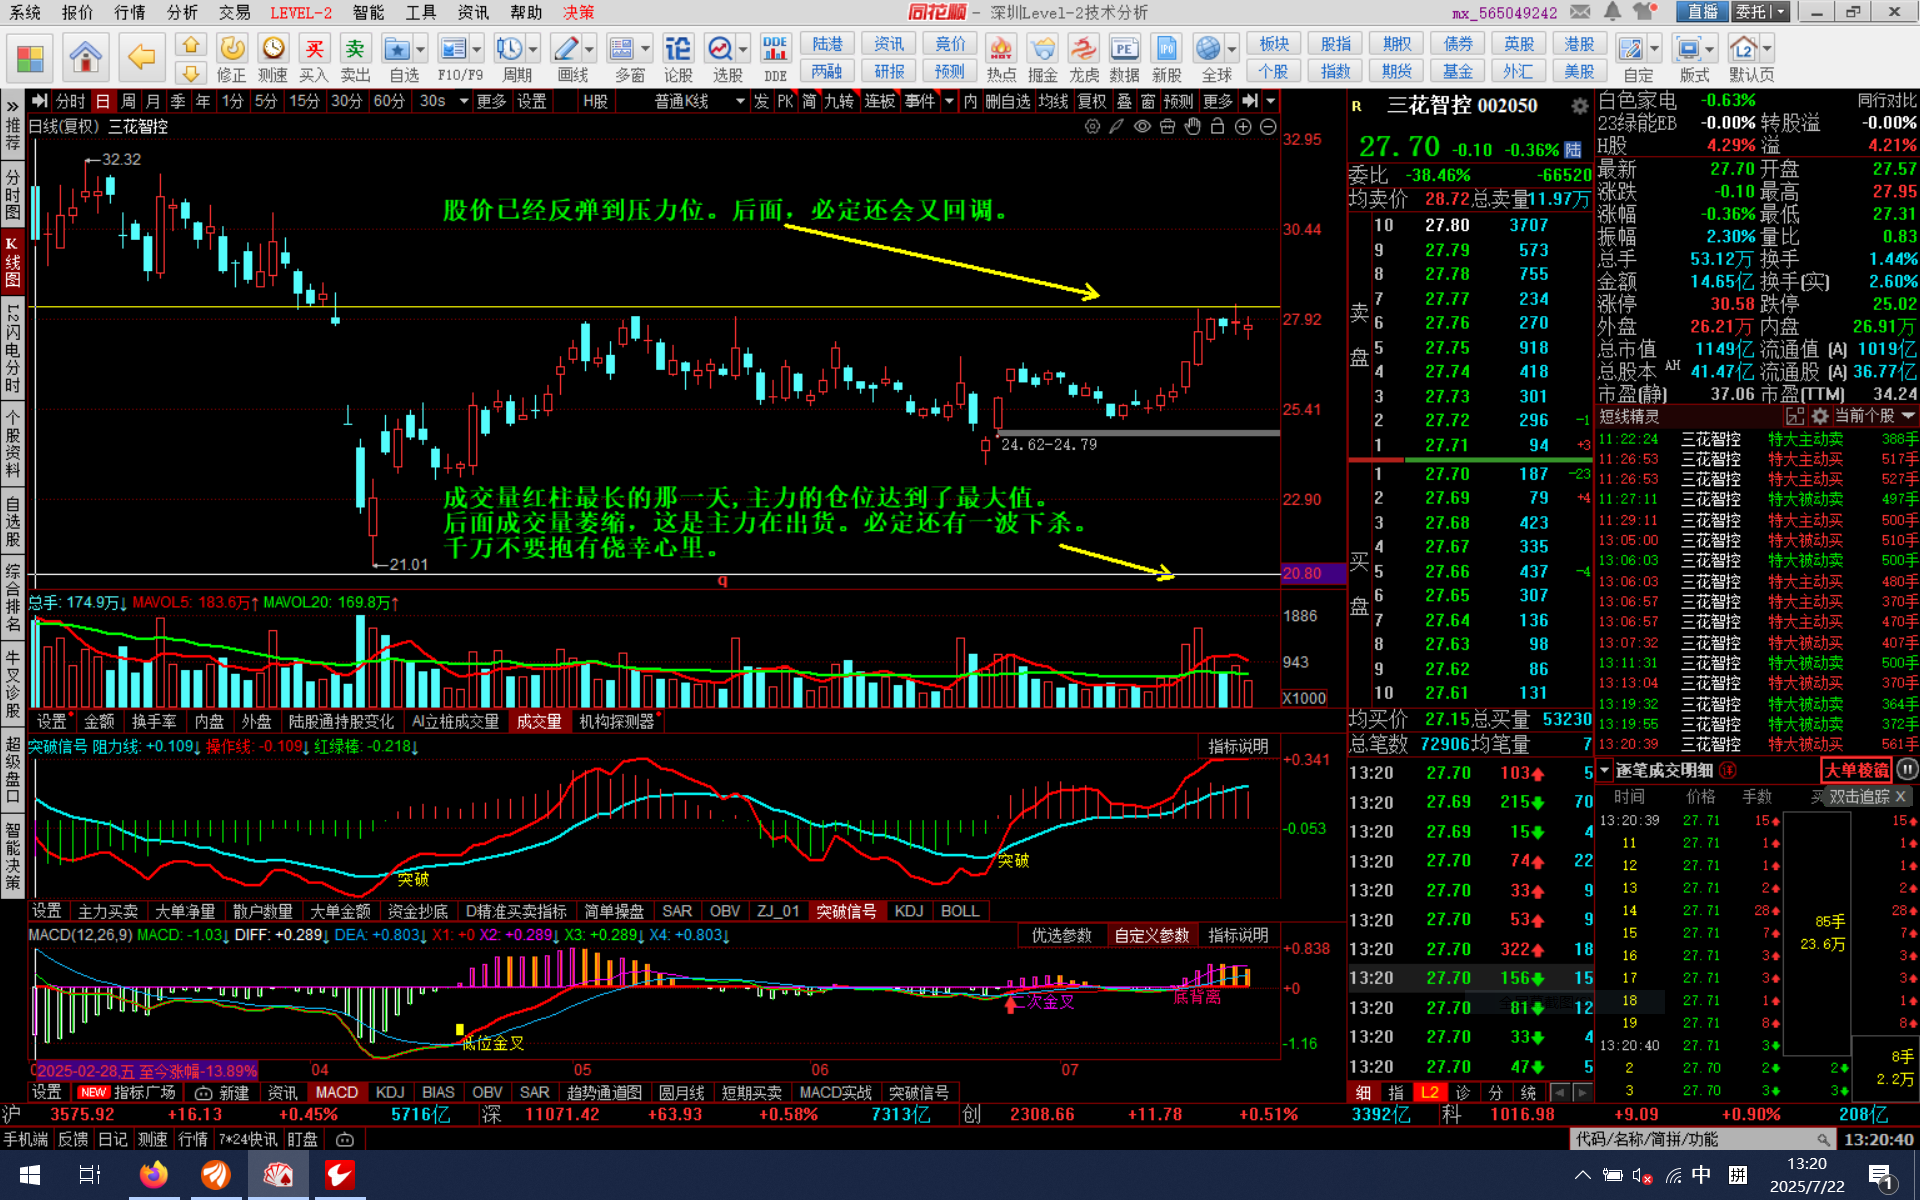
Task: Open the LEVEL-2 menu
Action: coord(301,12)
